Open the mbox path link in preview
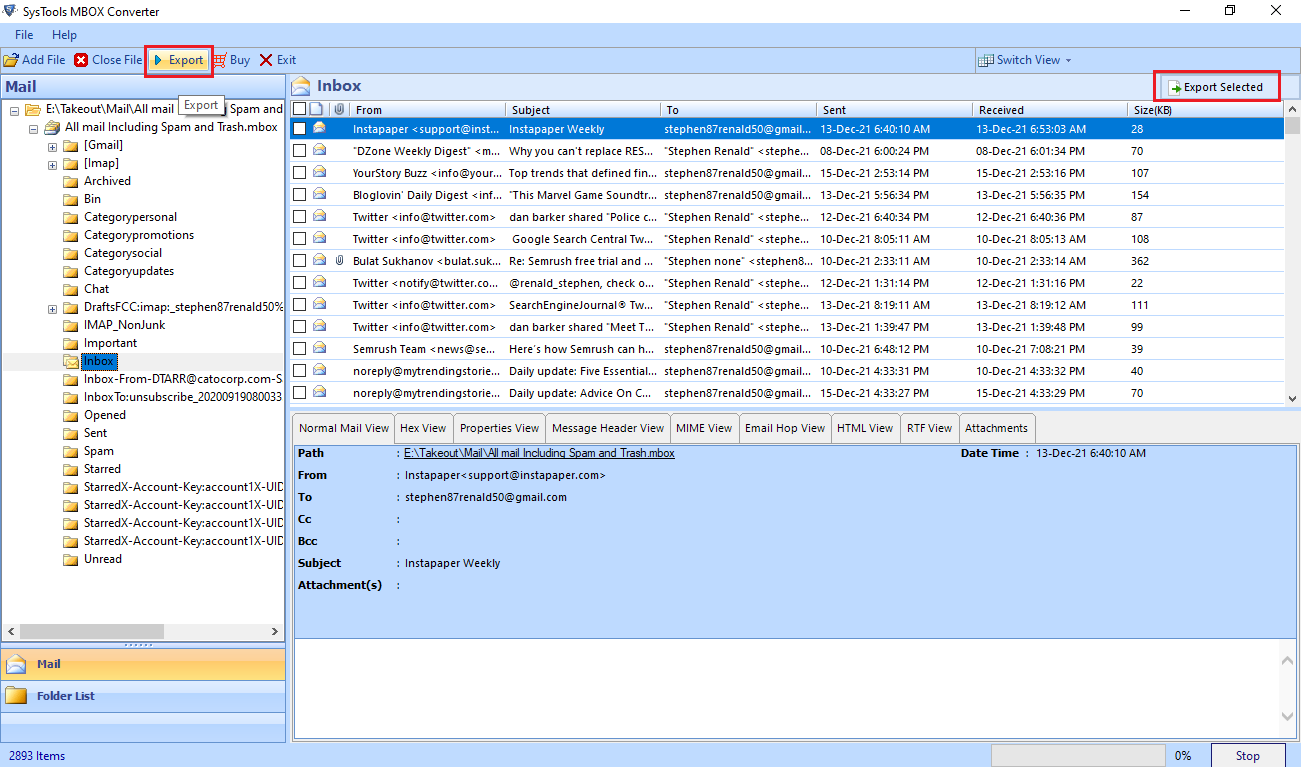The height and width of the screenshot is (767, 1301). [539, 453]
